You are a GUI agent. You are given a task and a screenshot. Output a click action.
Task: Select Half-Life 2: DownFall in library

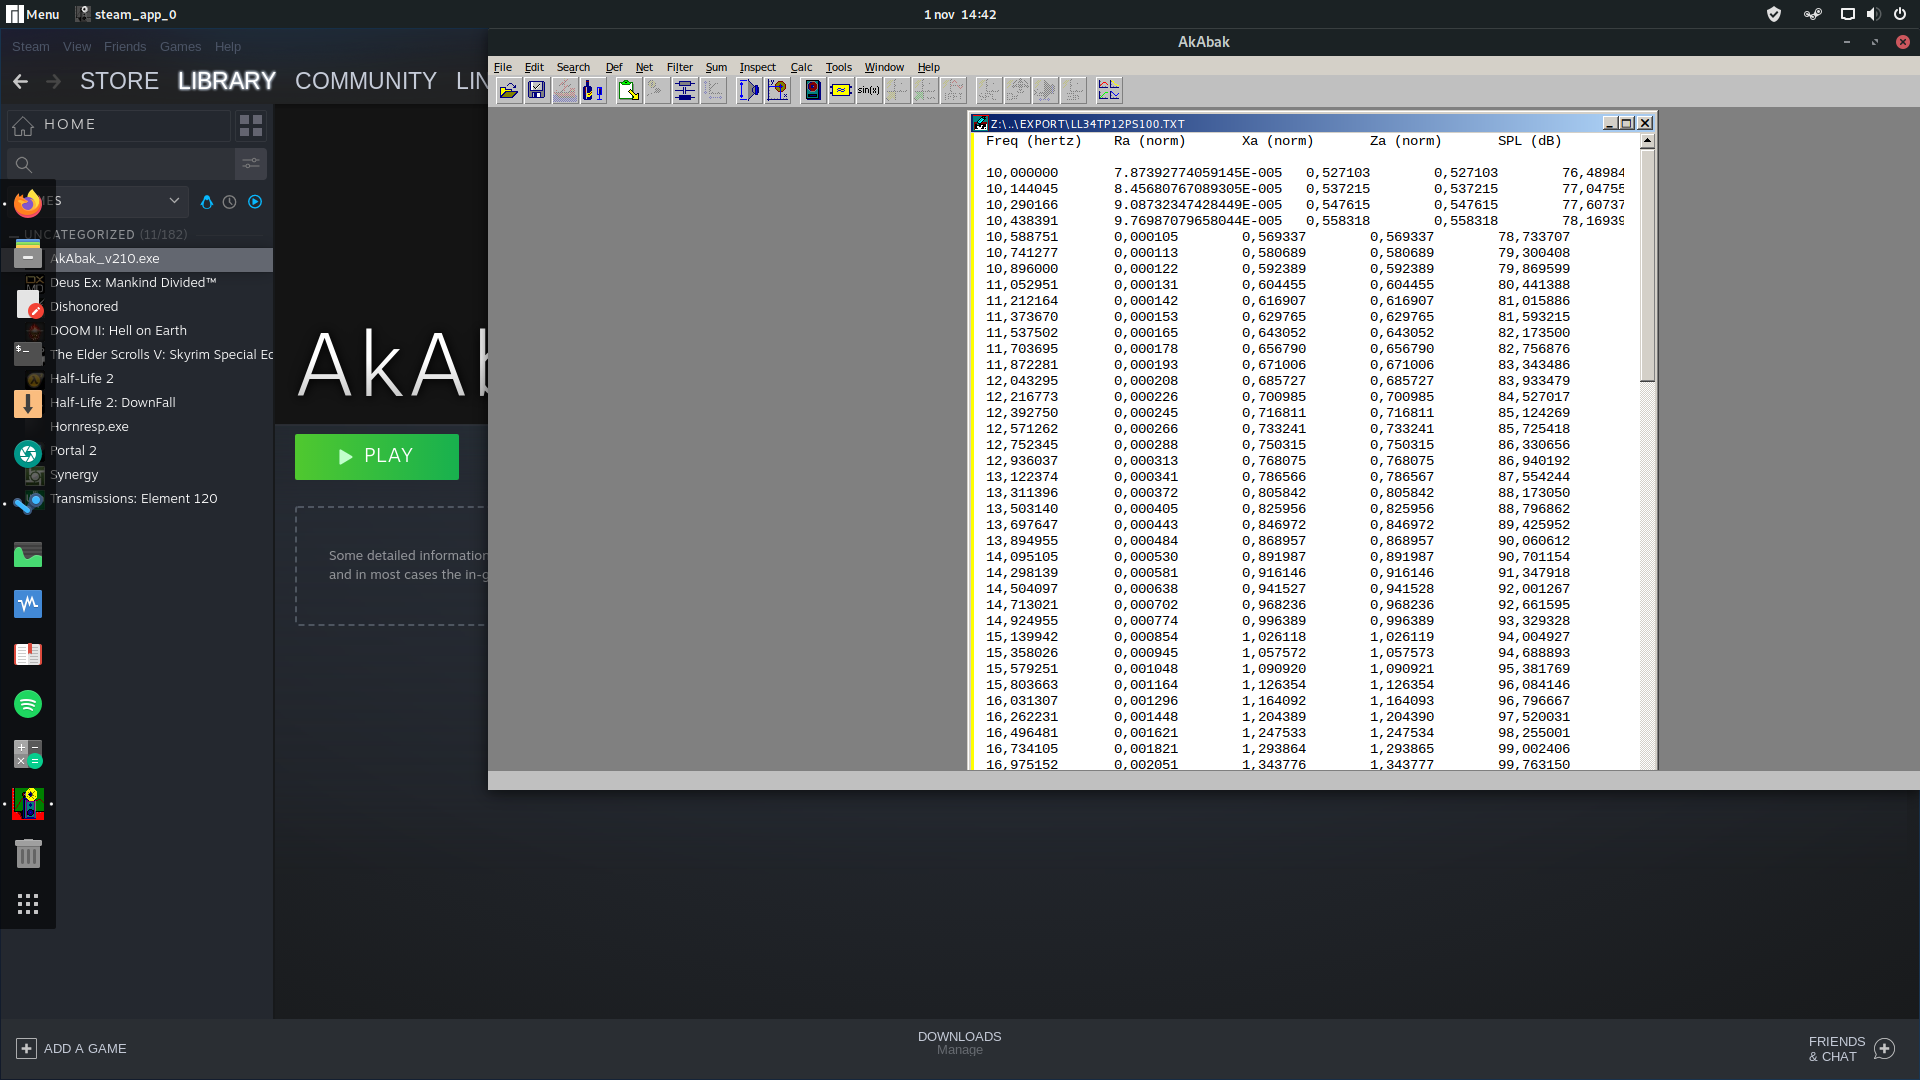[113, 403]
